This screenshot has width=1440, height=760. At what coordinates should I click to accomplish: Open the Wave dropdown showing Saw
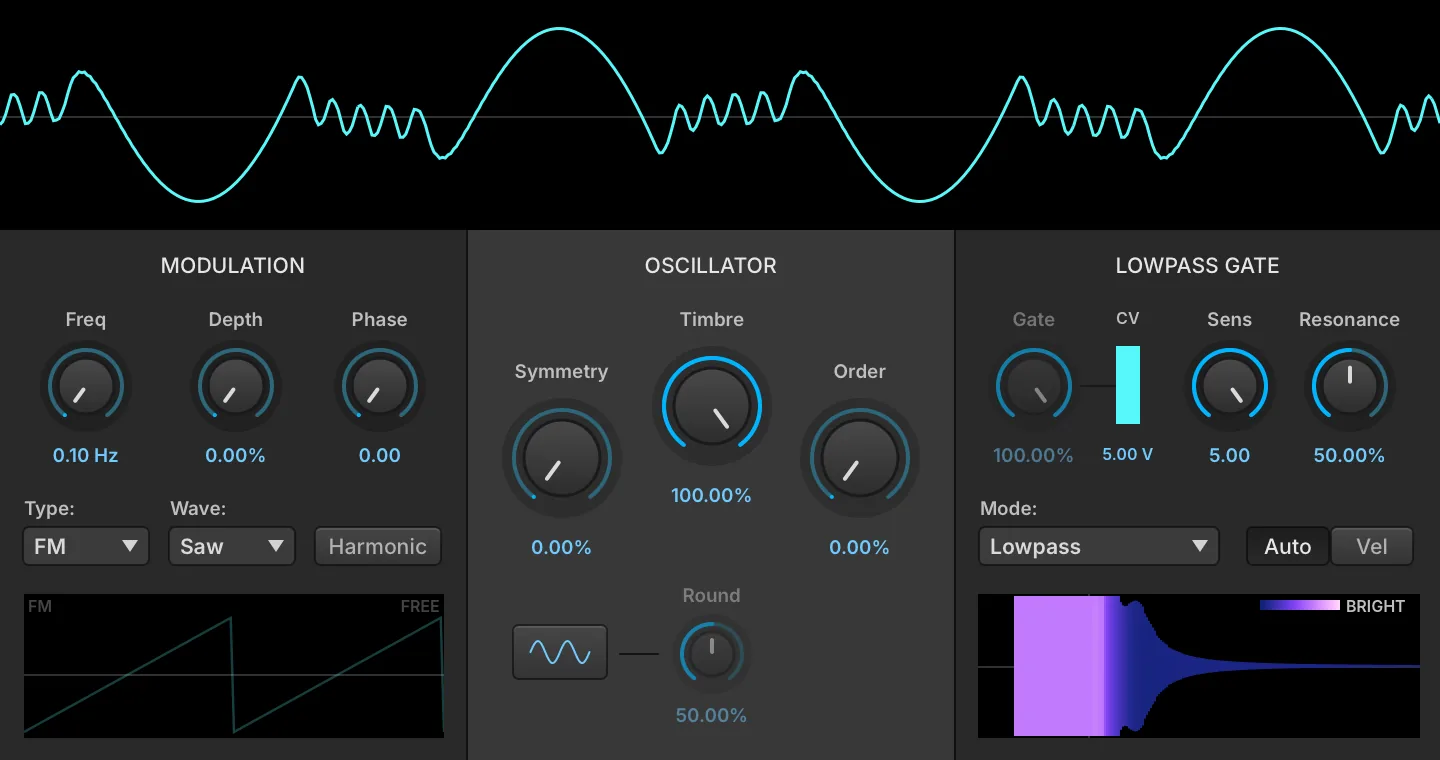click(232, 547)
